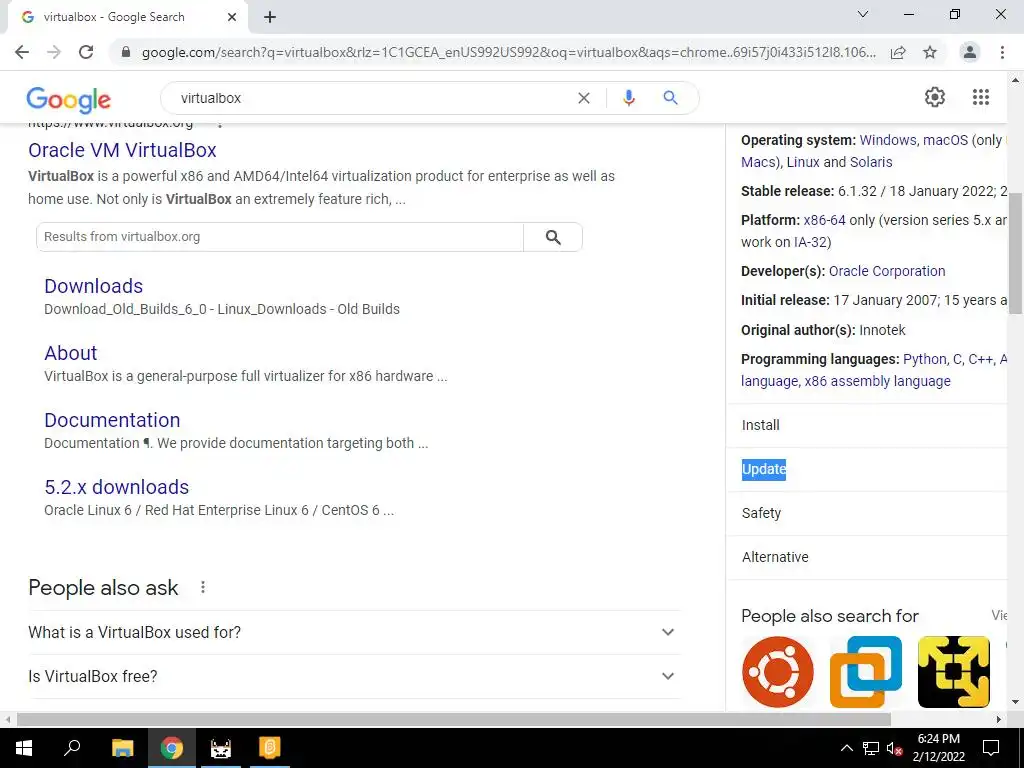Image resolution: width=1024 pixels, height=768 pixels.
Task: Open a new tab with the plus button
Action: point(270,17)
